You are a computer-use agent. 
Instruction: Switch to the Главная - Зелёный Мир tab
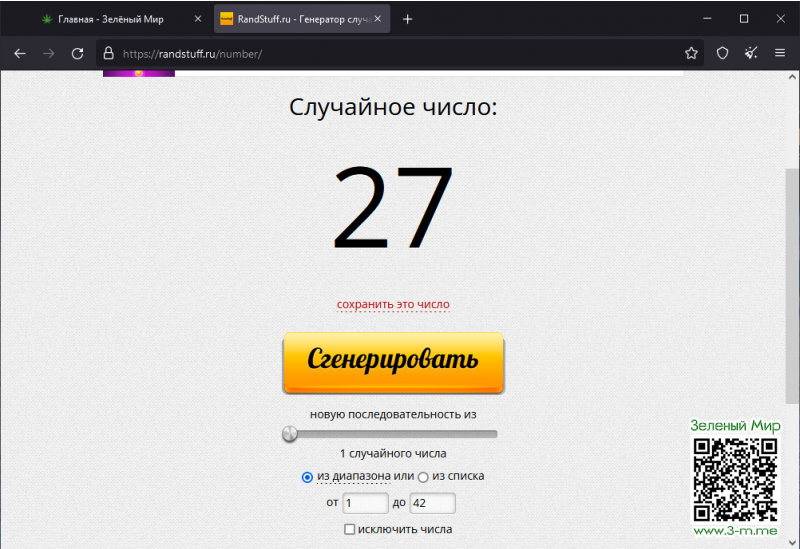110,19
